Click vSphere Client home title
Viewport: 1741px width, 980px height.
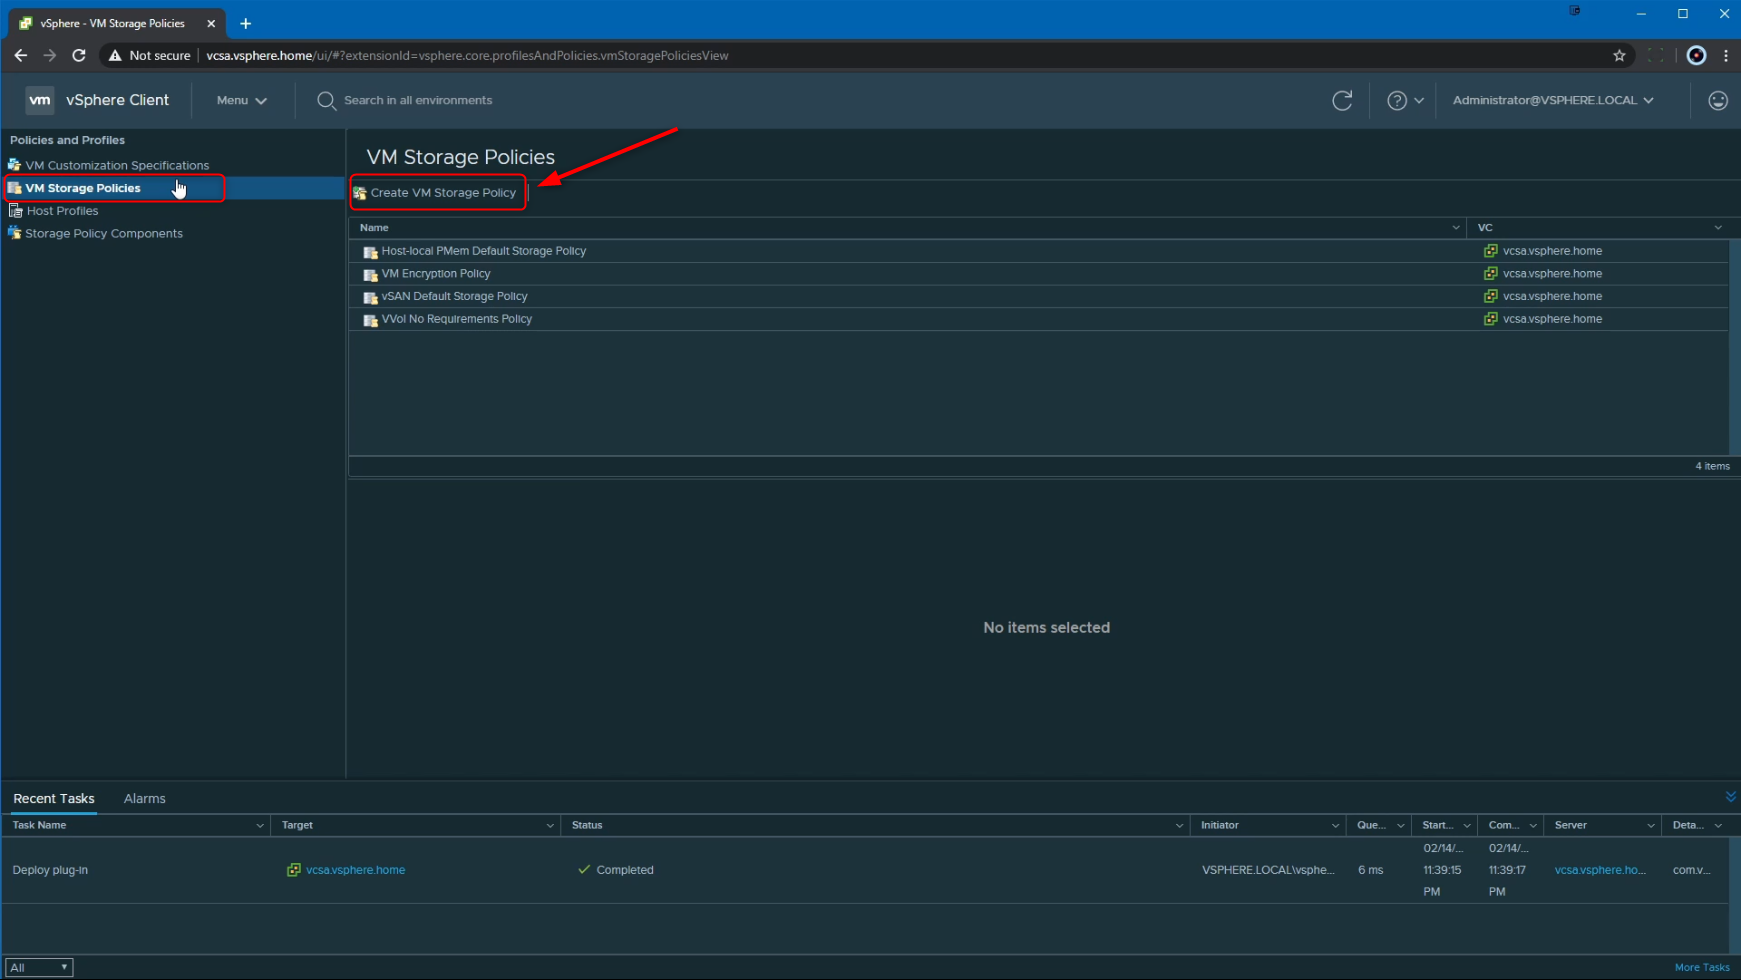117,100
